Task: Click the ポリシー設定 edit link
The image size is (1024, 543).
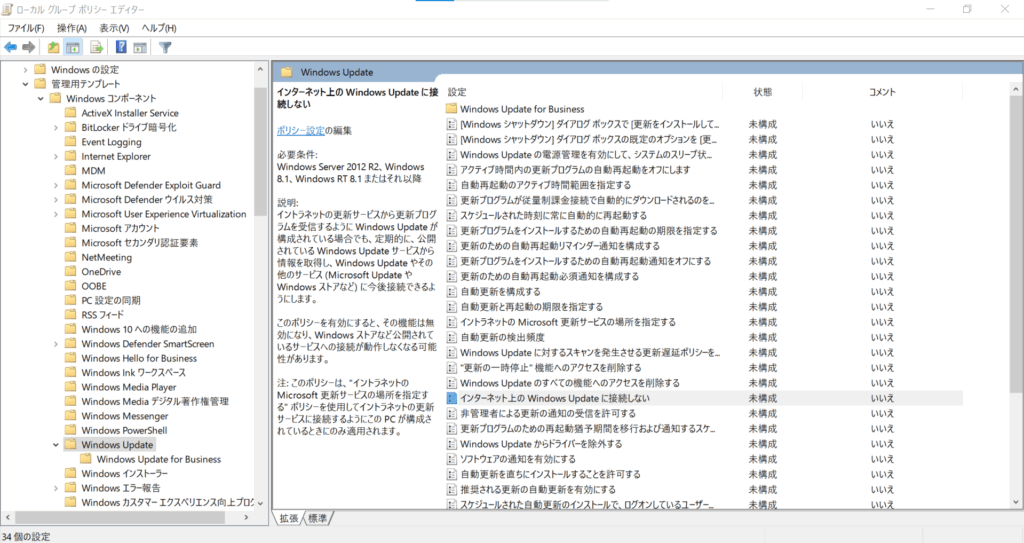Action: click(301, 131)
